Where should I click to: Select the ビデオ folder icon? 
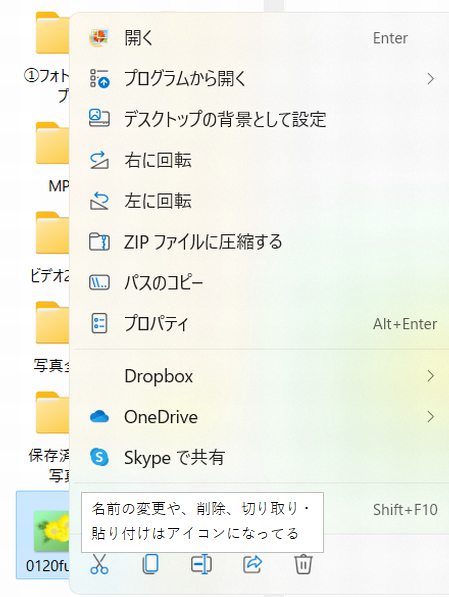click(x=53, y=233)
